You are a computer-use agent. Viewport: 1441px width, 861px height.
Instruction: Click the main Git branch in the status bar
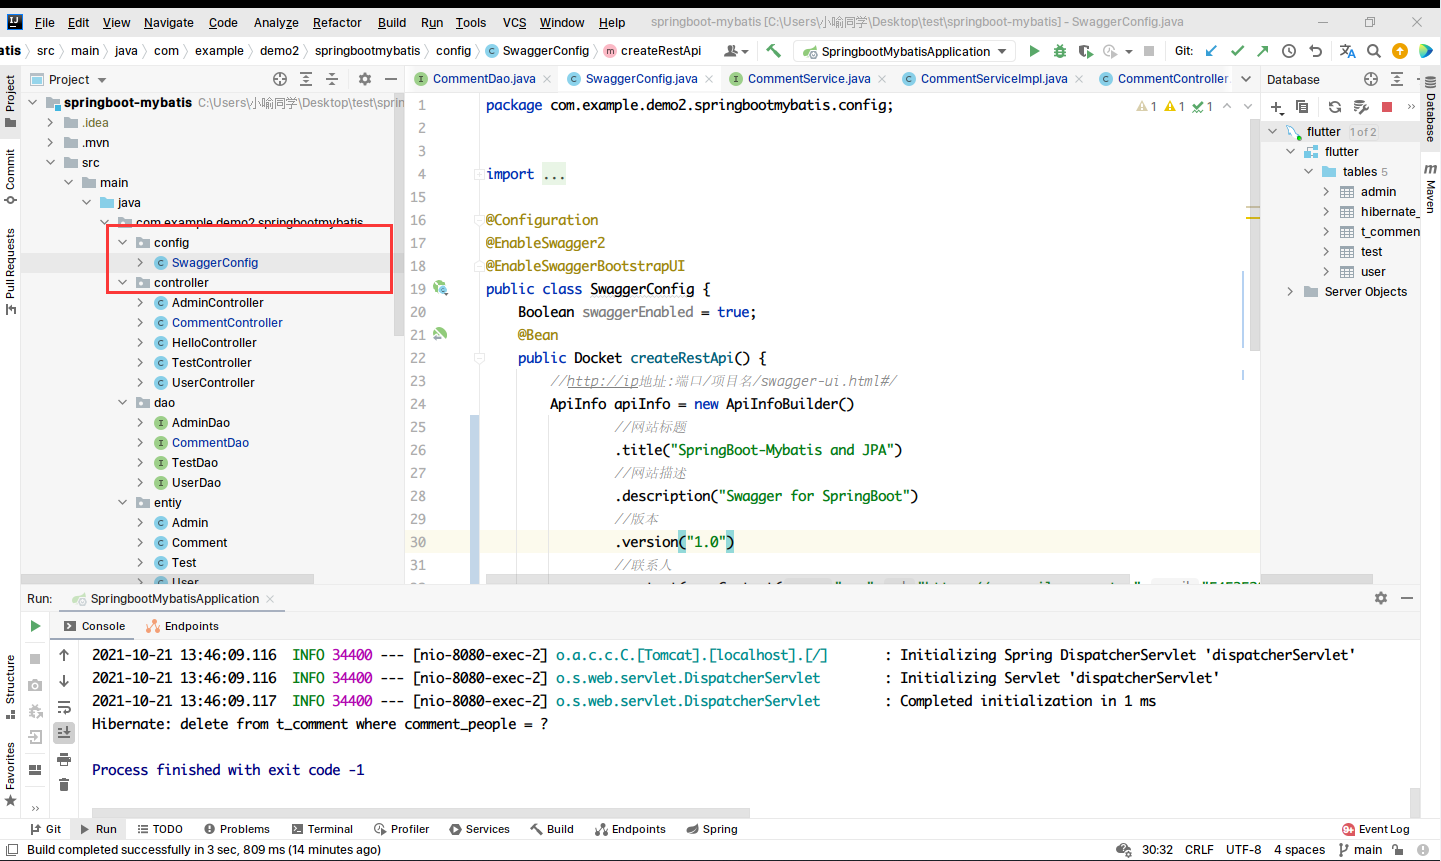(1361, 850)
